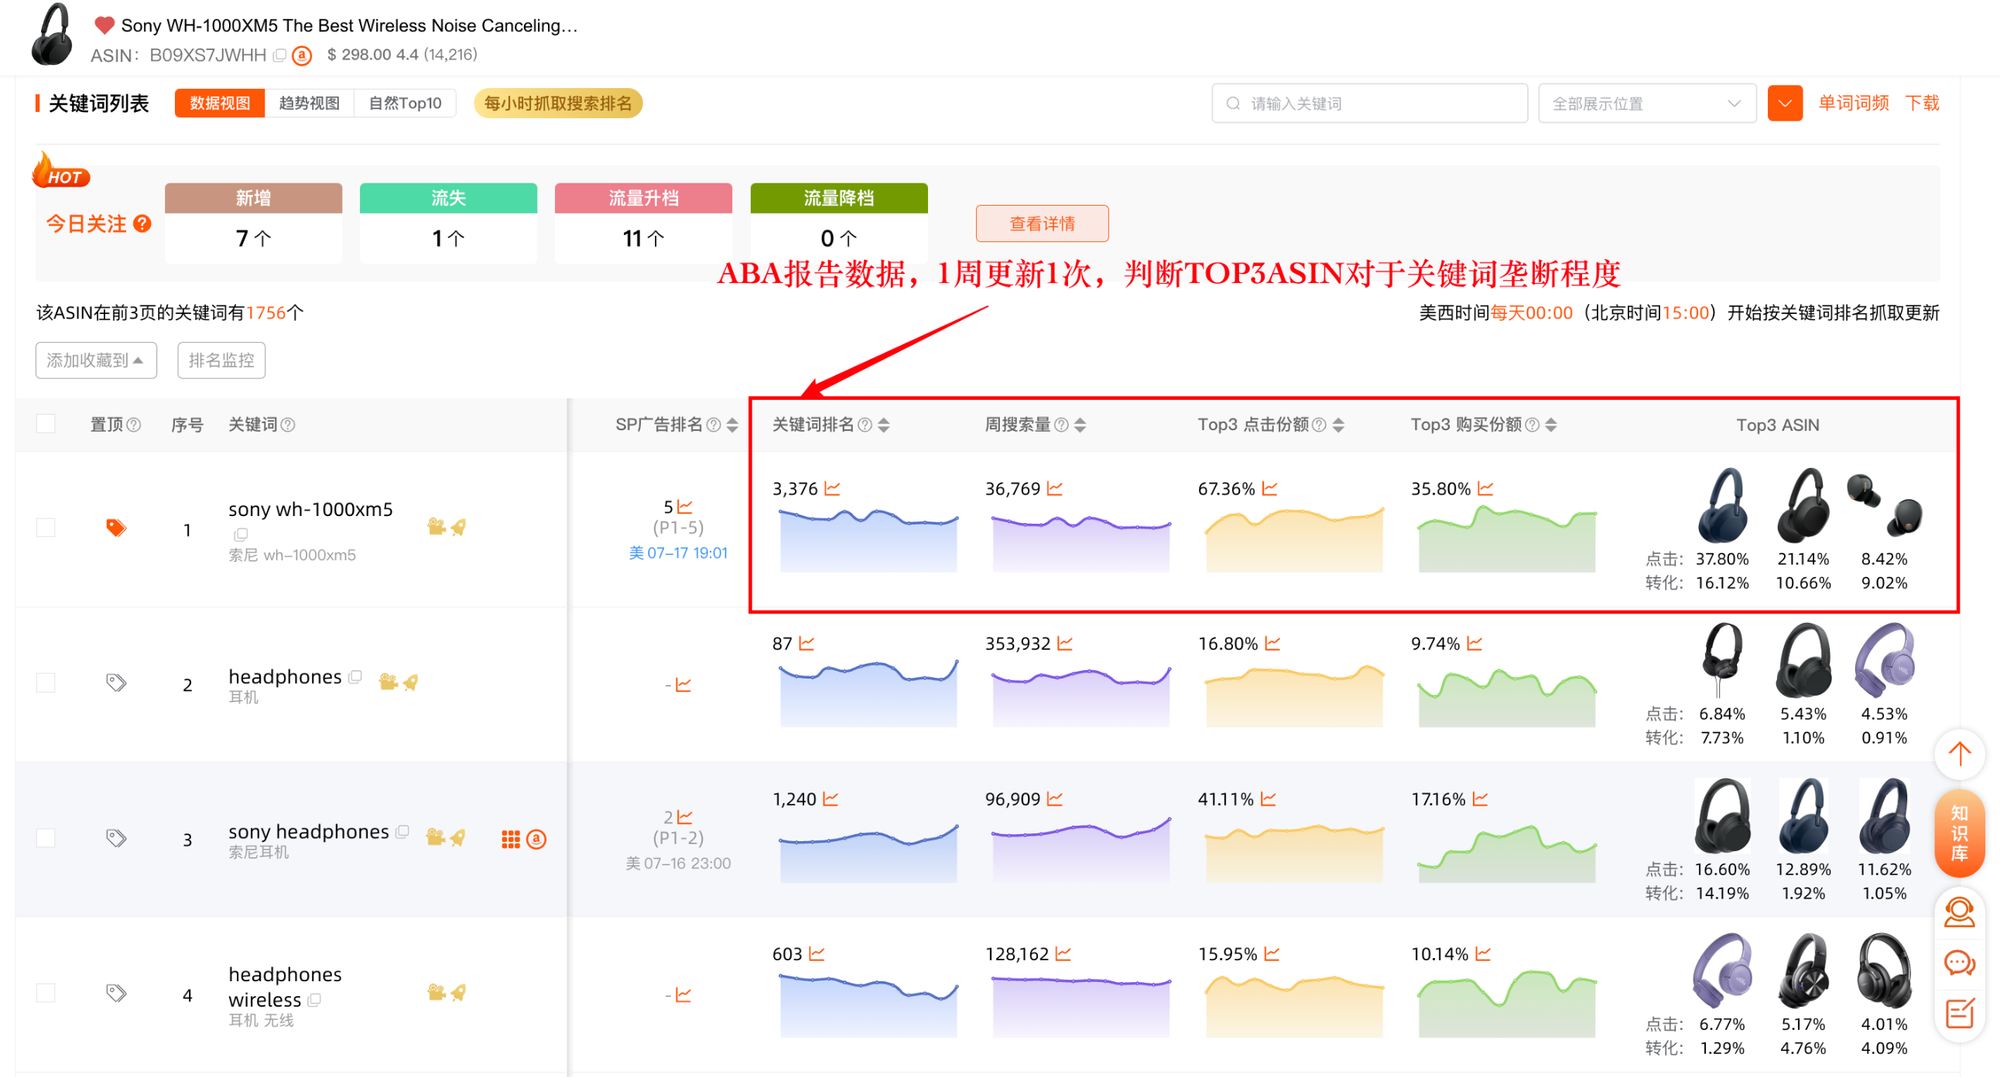Image resolution: width=2000 pixels, height=1077 pixels.
Task: Click the 关键词 column help icon
Action: click(x=288, y=425)
